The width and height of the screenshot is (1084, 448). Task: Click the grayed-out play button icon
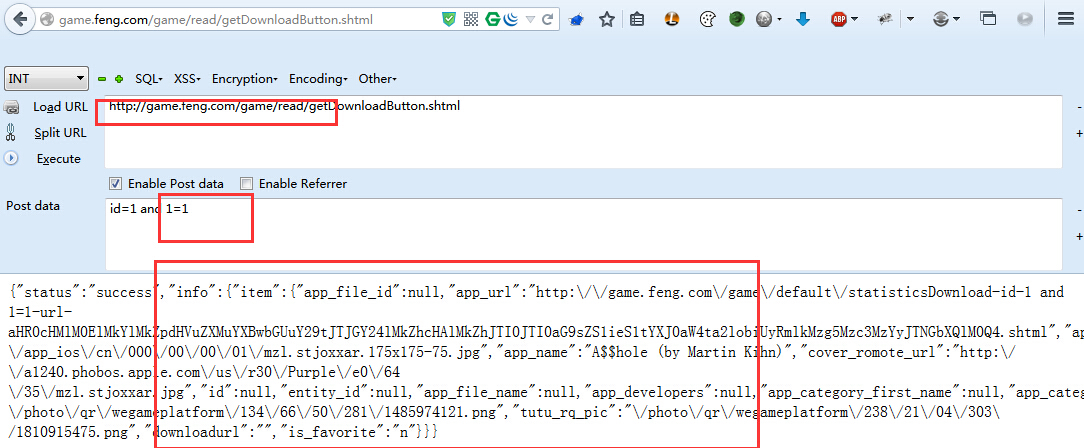tap(1026, 20)
